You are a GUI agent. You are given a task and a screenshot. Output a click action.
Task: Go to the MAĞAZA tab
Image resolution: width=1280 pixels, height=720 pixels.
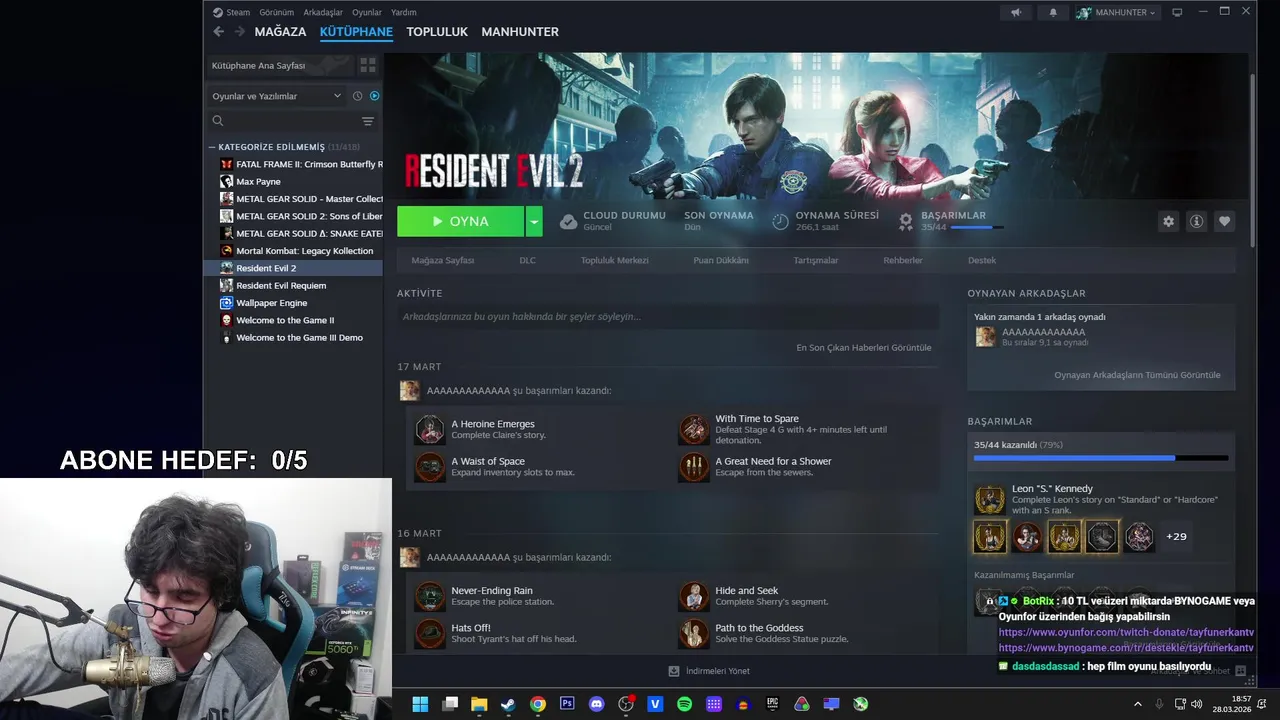point(280,32)
